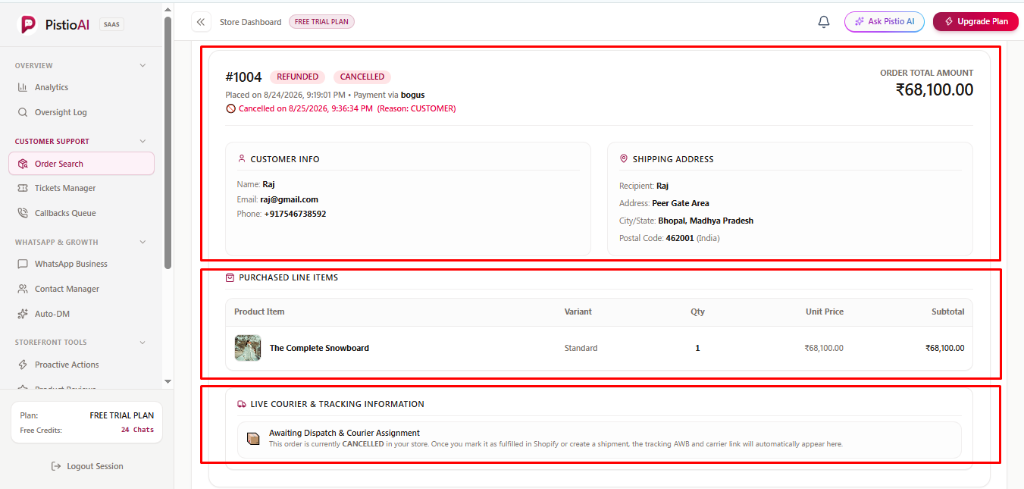1024x489 pixels.
Task: Open the Callbacks Queue page
Action: [x=82, y=213]
